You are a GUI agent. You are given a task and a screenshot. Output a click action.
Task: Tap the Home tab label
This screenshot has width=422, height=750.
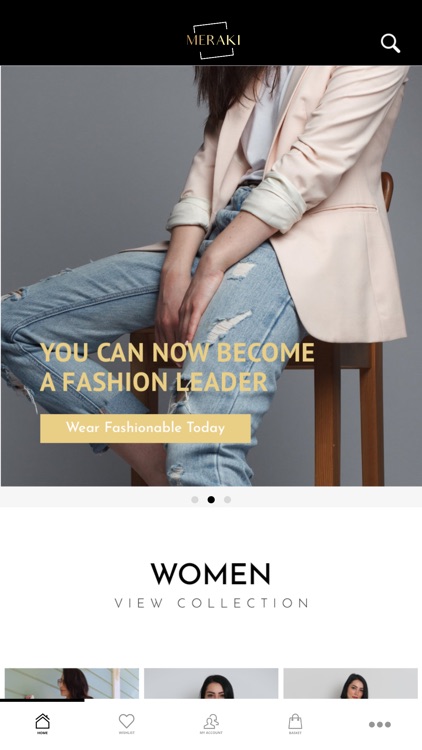pyautogui.click(x=43, y=733)
